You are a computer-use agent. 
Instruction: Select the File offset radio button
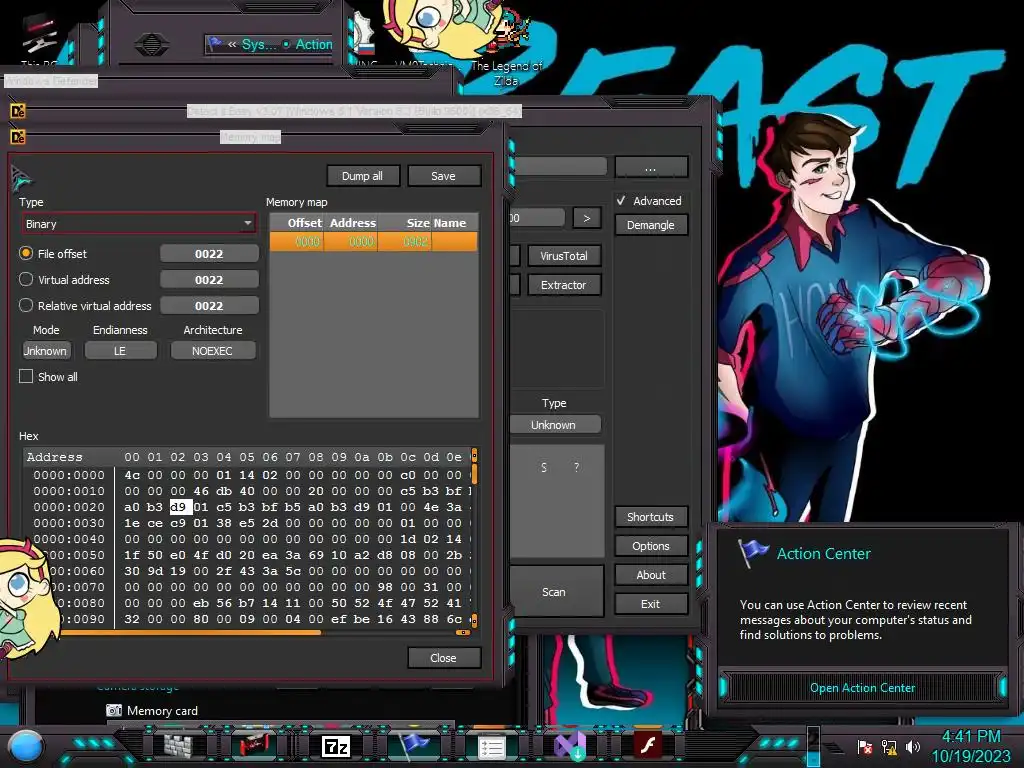(x=26, y=253)
